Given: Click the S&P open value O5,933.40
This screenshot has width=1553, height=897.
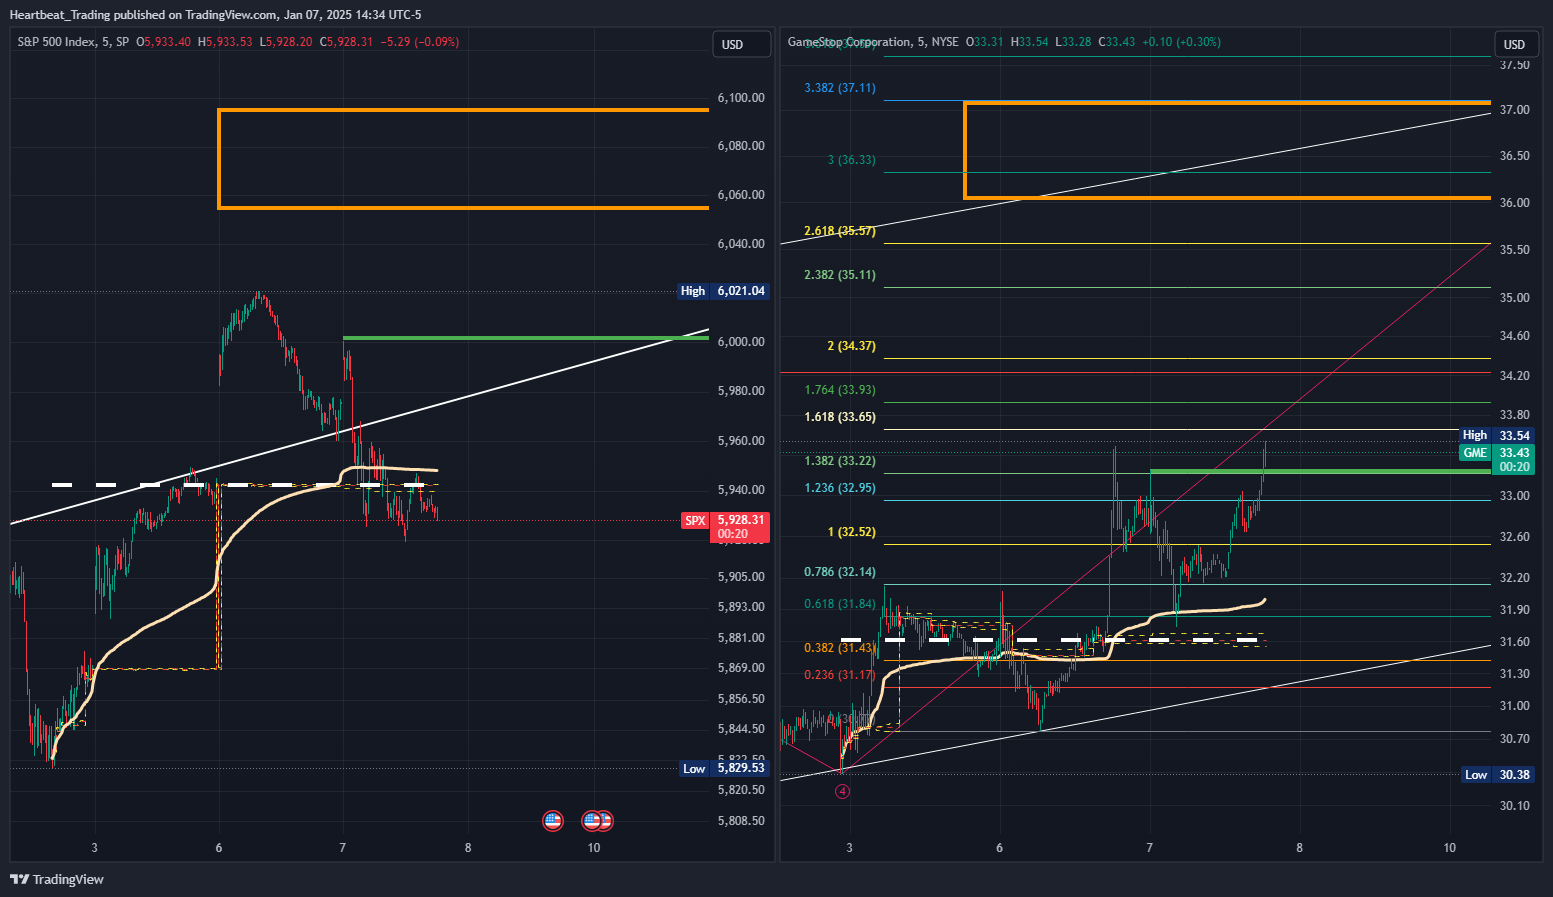Looking at the screenshot, I should pyautogui.click(x=163, y=42).
